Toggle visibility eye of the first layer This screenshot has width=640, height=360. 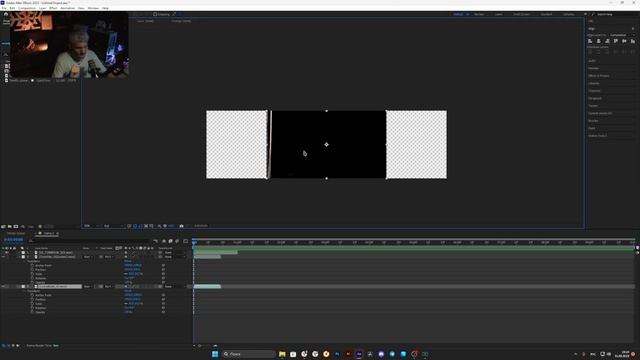7,253
